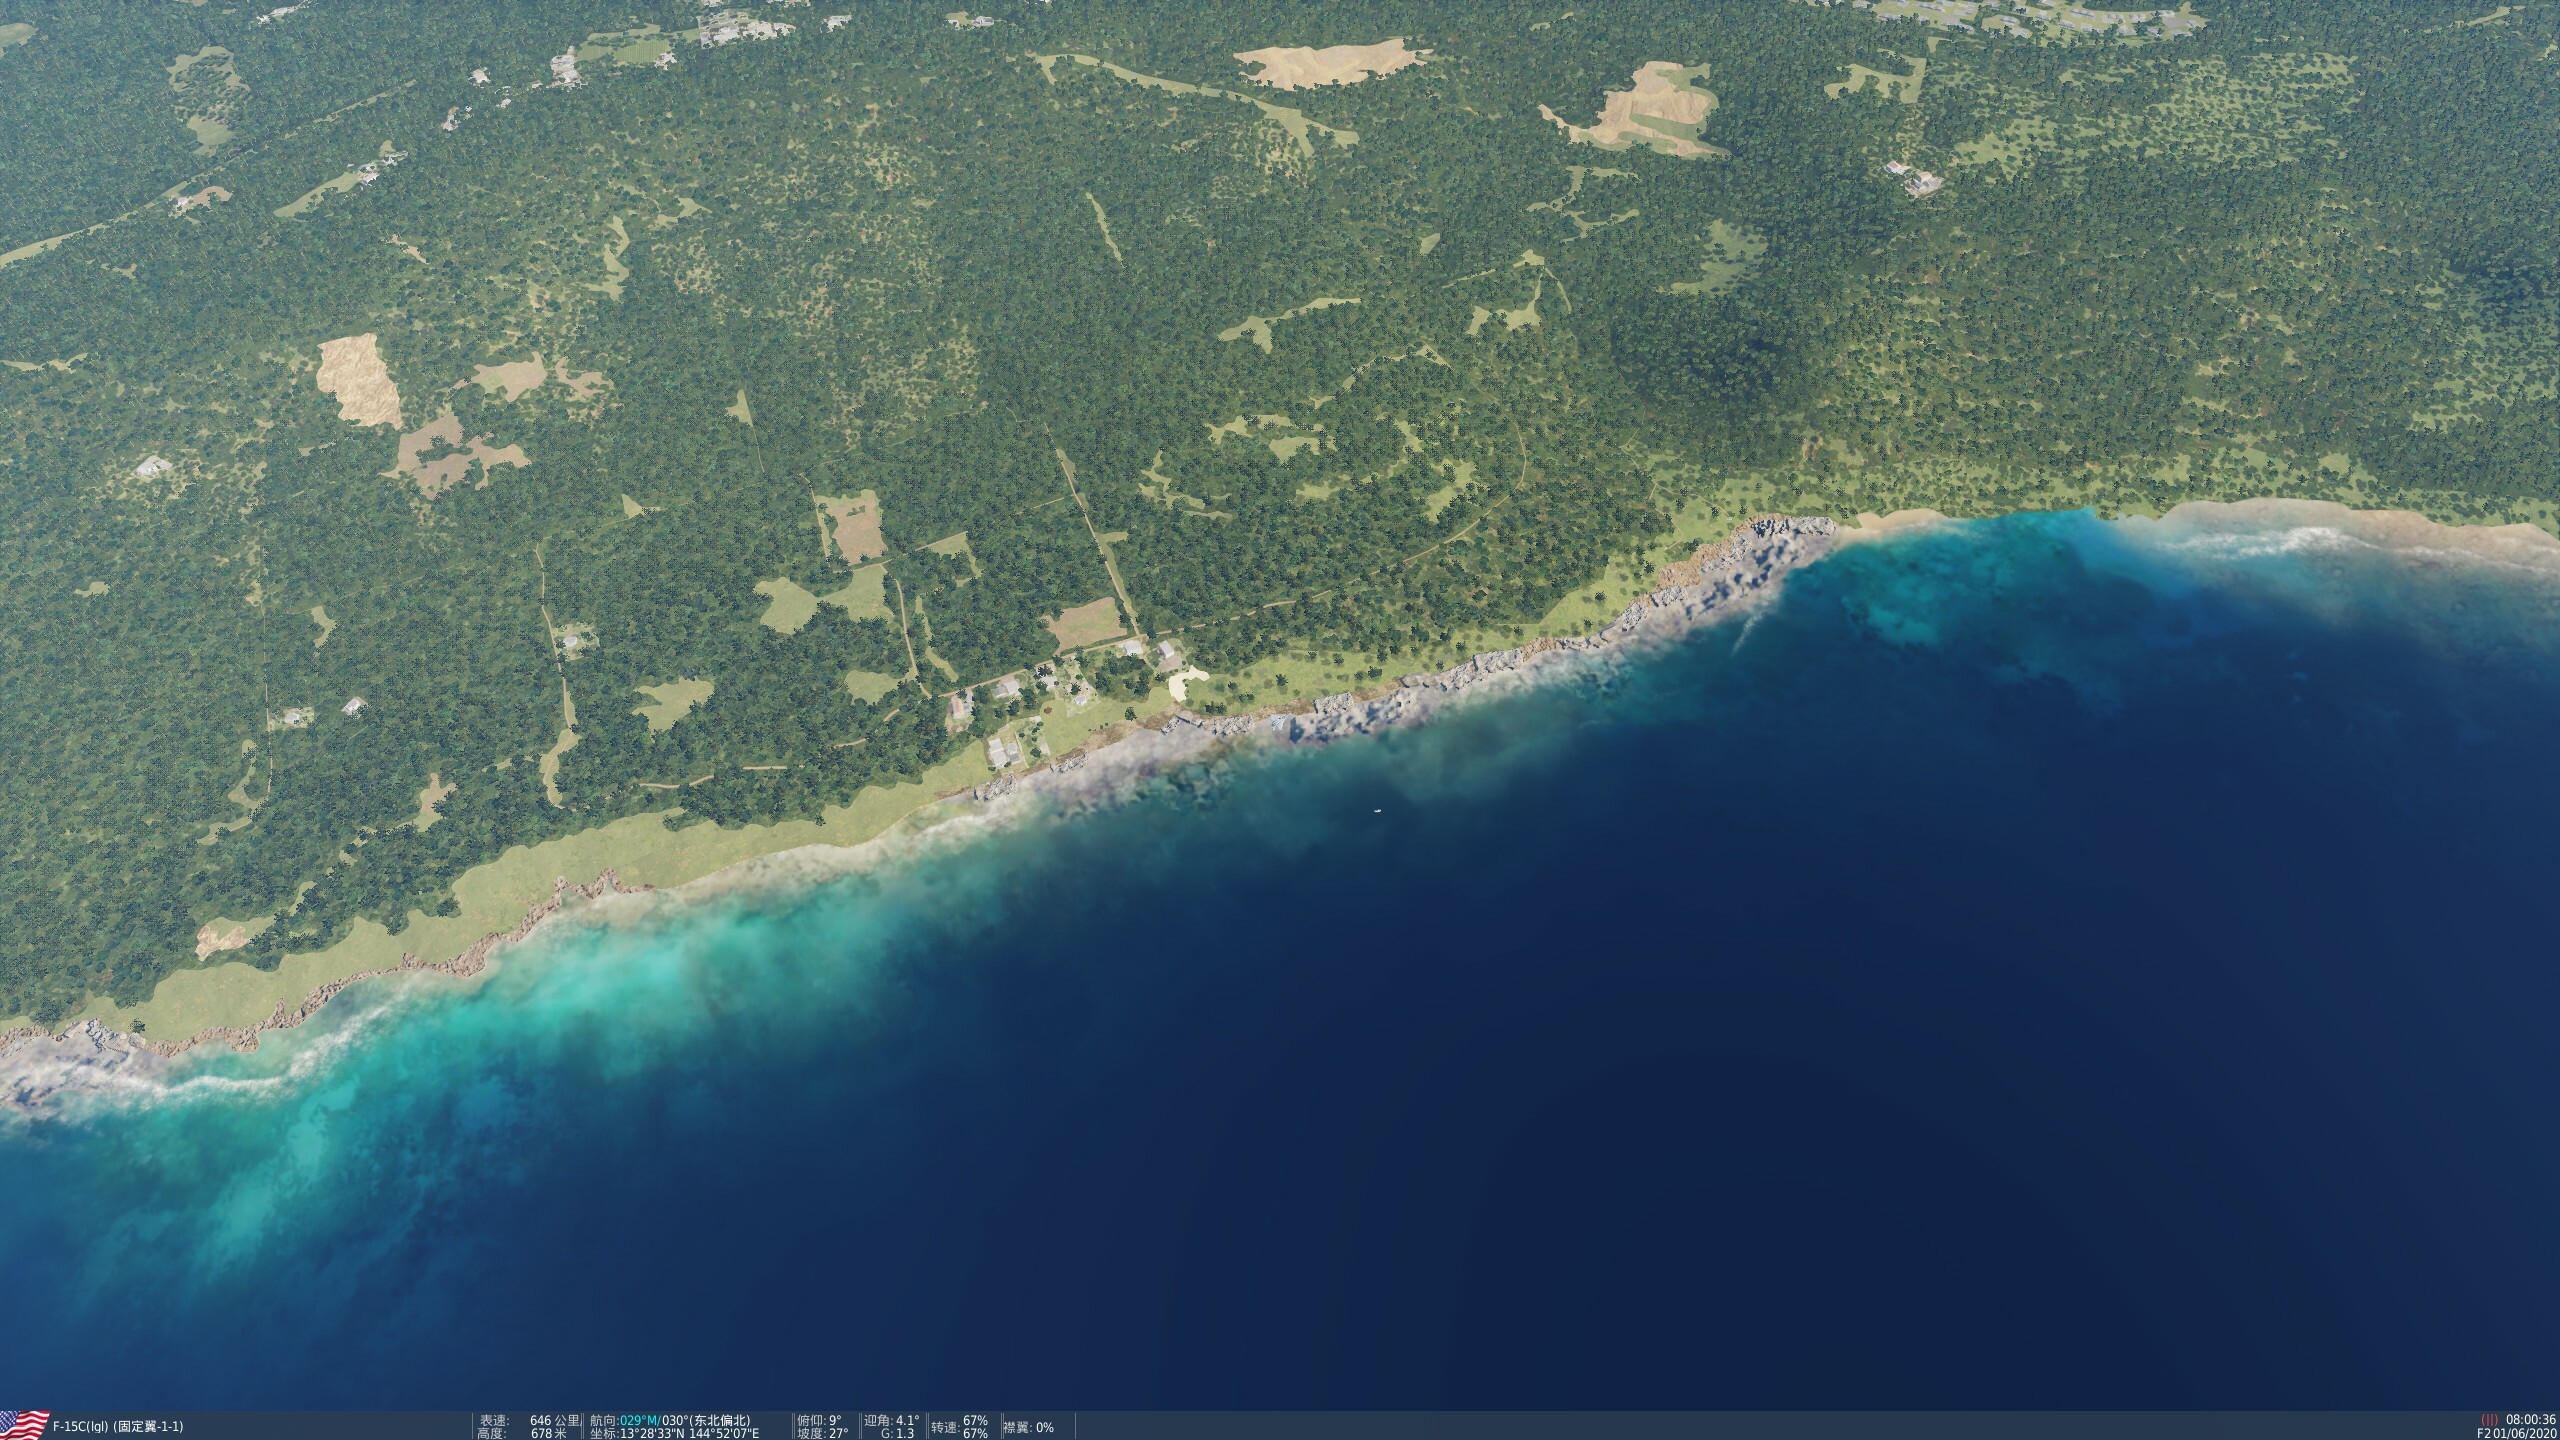
Task: Click the F2 01/06/2020 date text
Action: click(2518, 1433)
